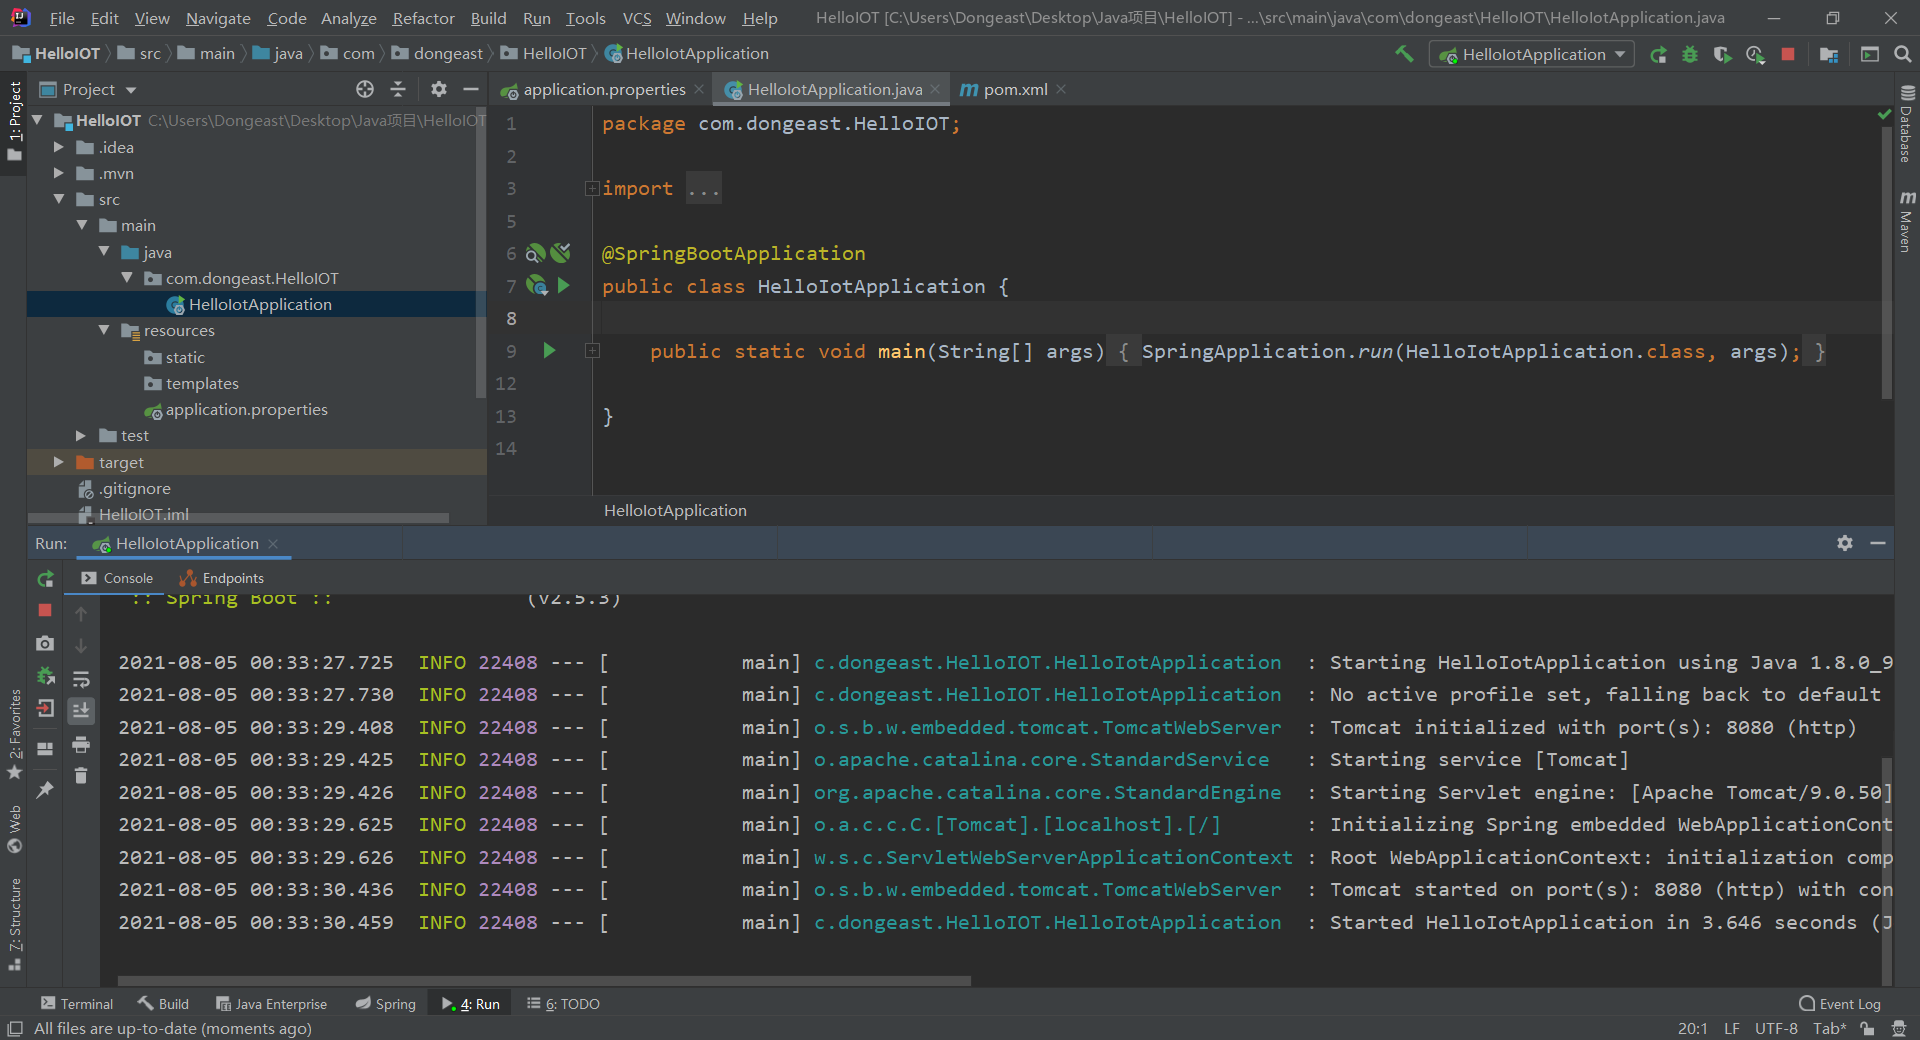Hide the Project panel with minus icon
Viewport: 1920px width, 1040px height.
coord(471,89)
